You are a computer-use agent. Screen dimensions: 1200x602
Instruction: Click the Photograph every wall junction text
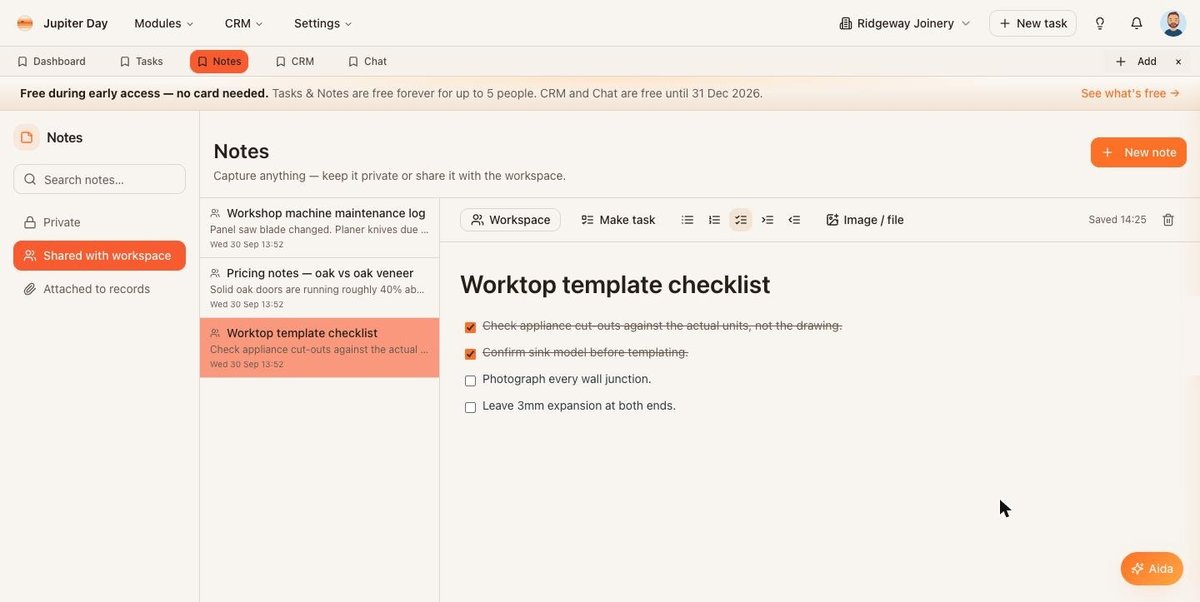[x=567, y=379]
